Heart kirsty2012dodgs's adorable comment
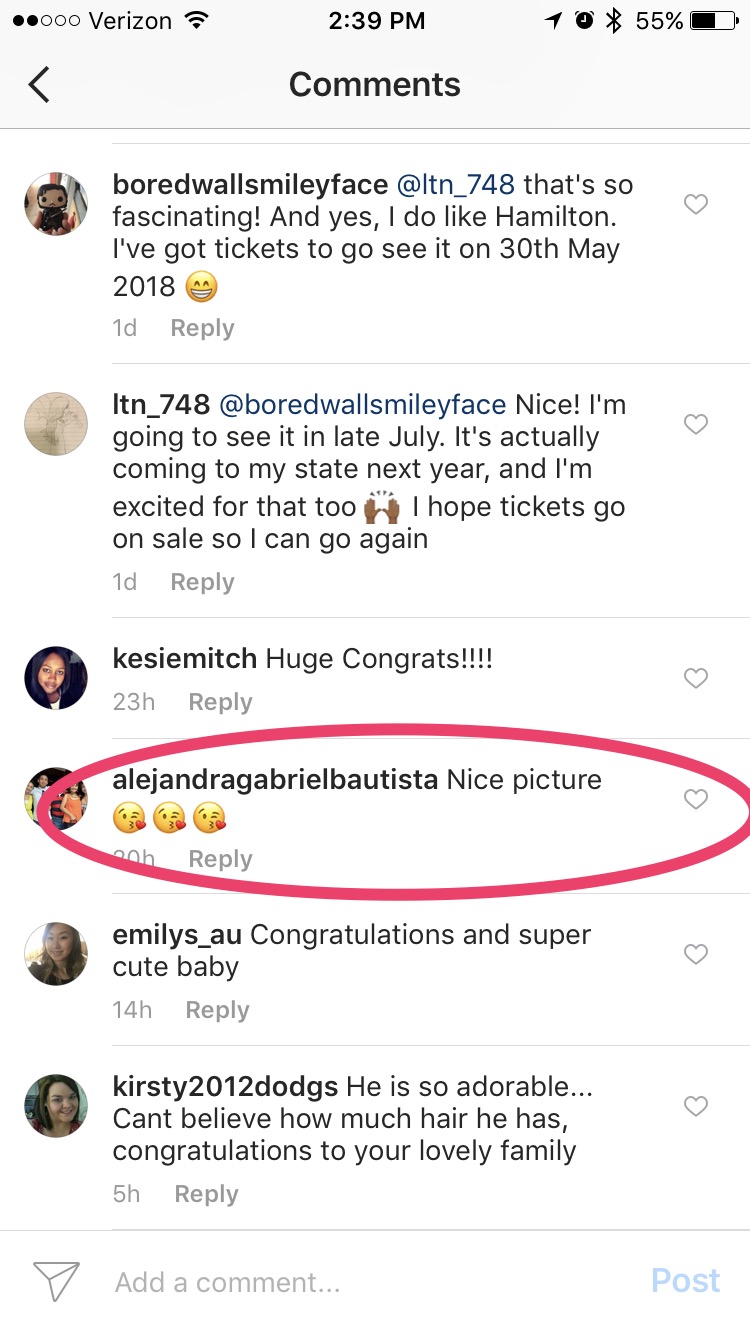This screenshot has width=750, height=1334. (x=695, y=1106)
